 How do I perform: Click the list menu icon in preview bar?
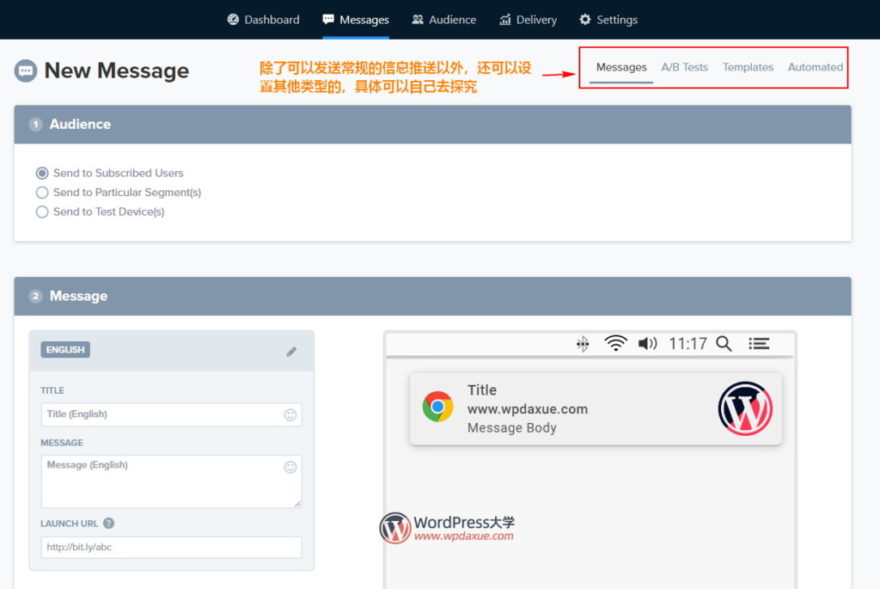[759, 344]
